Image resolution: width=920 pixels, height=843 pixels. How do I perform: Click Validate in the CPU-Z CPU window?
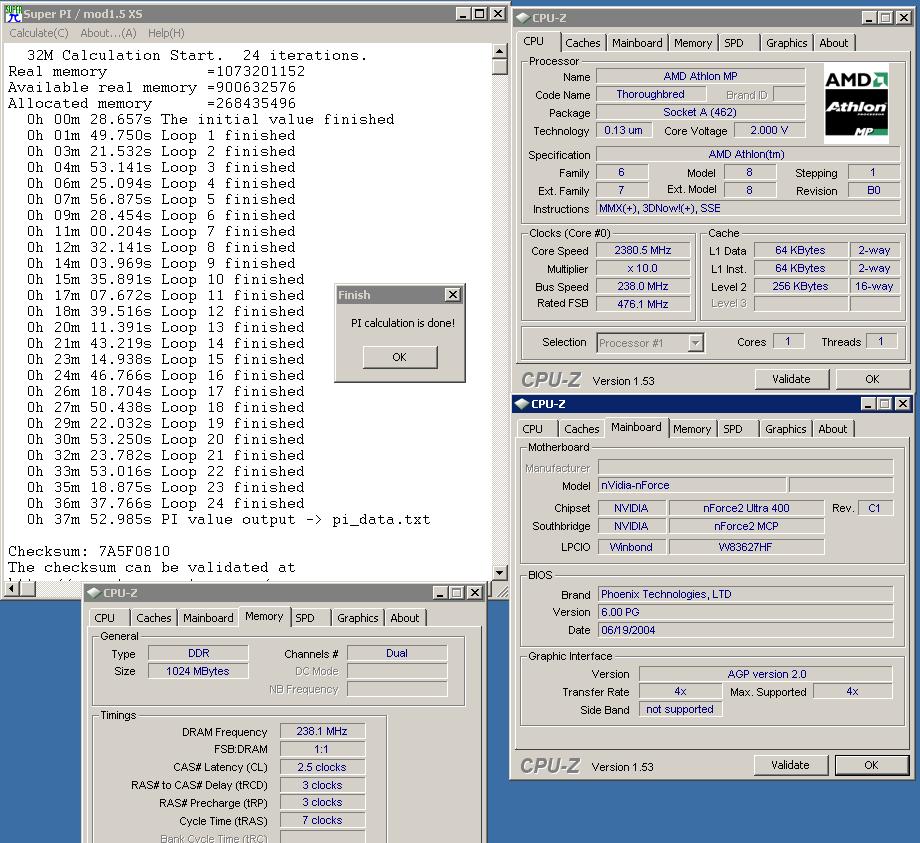[x=791, y=379]
